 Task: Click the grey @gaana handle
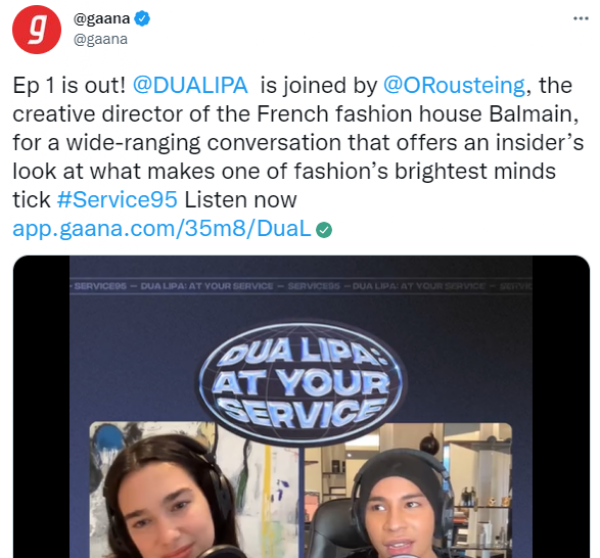(100, 39)
